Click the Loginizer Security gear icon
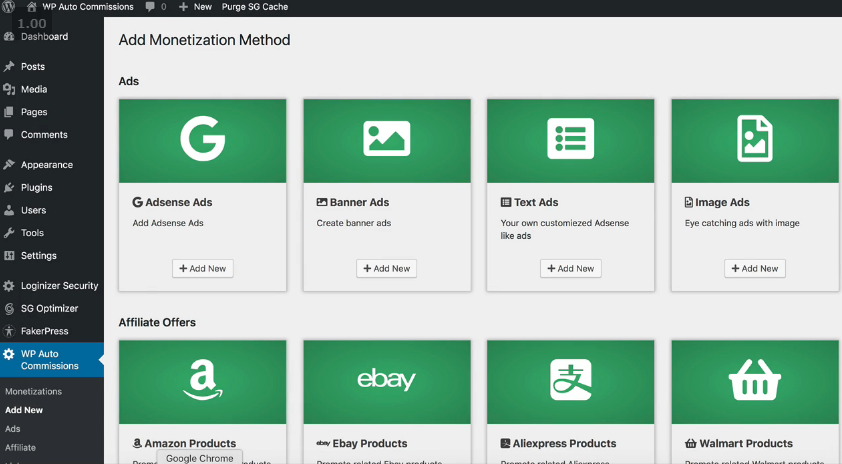This screenshot has height=464, width=842. [9, 286]
